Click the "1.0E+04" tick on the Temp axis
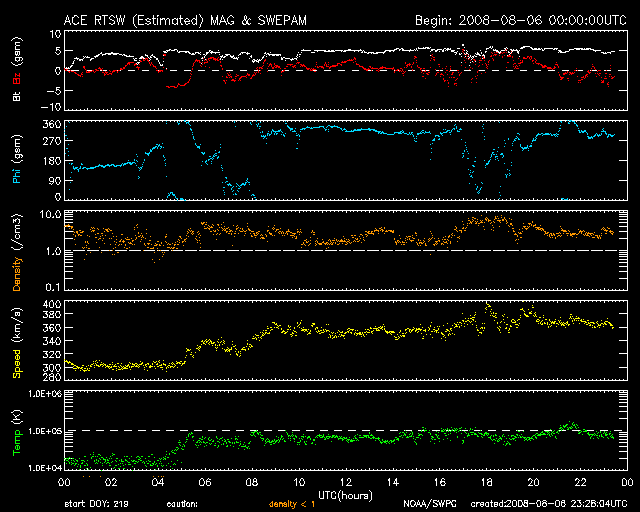 (45, 468)
